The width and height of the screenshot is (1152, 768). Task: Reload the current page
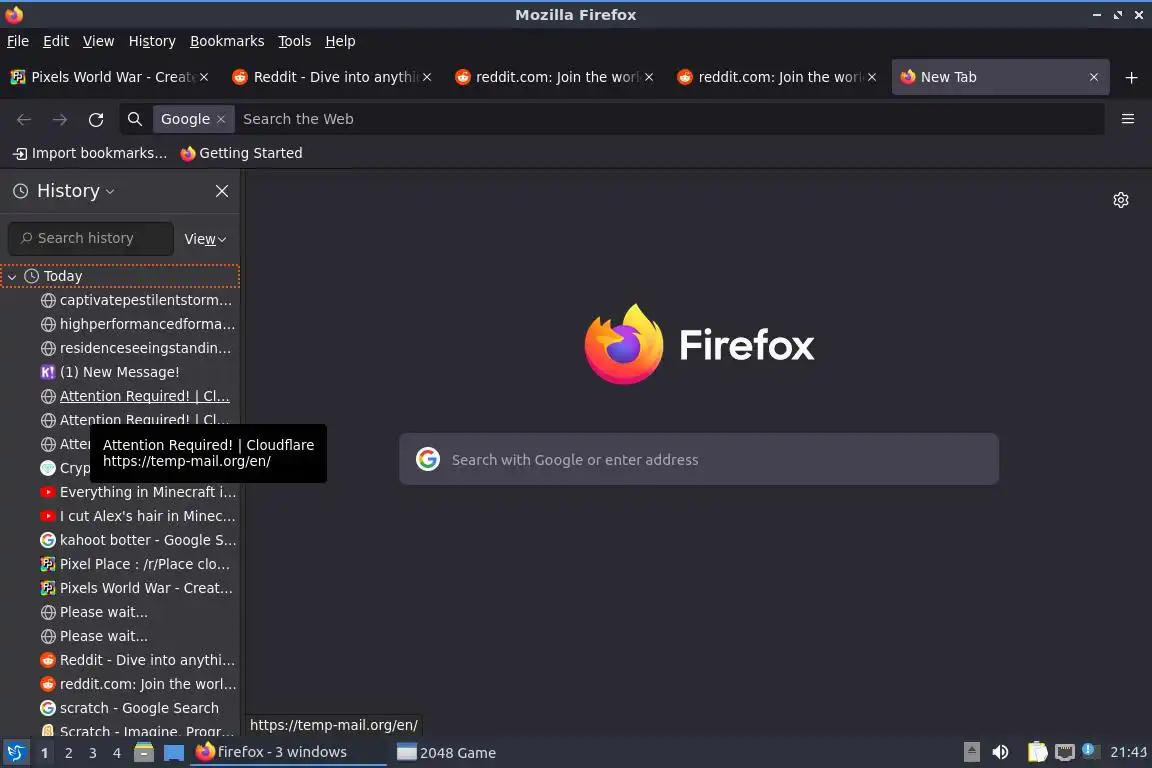pos(96,119)
